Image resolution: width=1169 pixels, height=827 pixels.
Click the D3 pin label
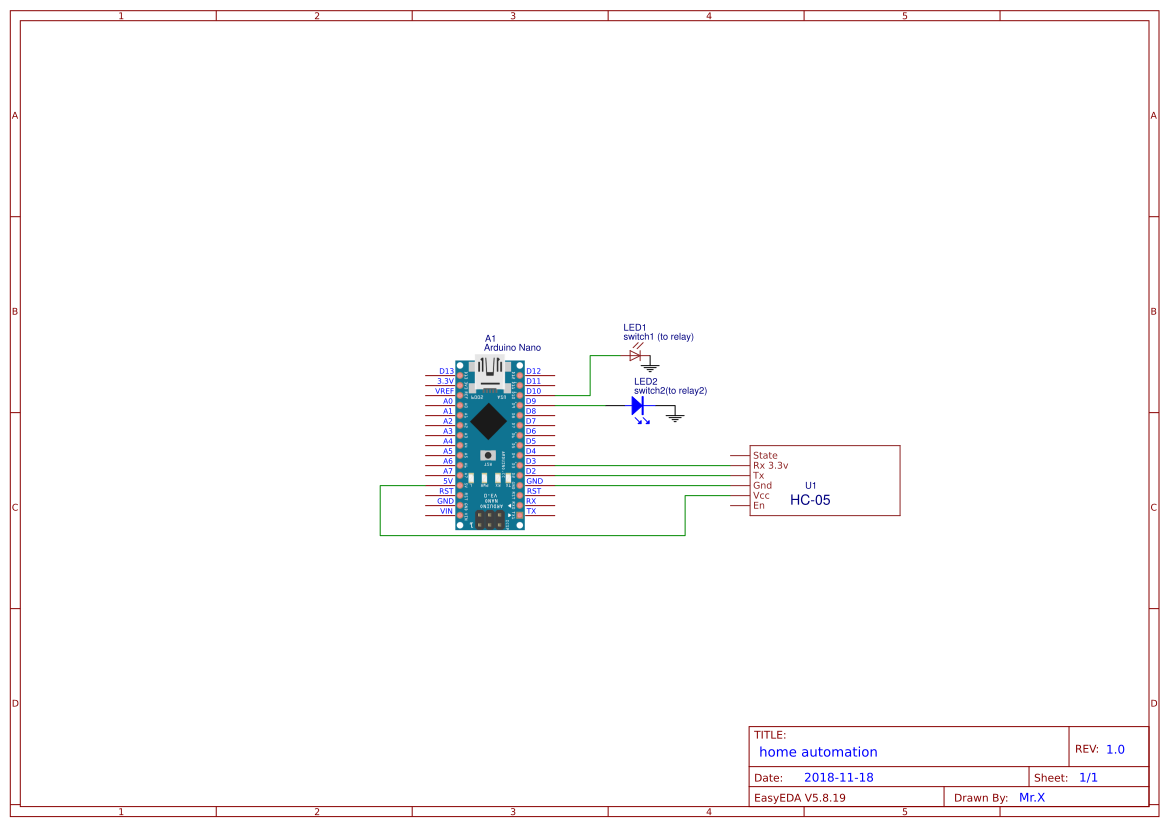pos(531,461)
